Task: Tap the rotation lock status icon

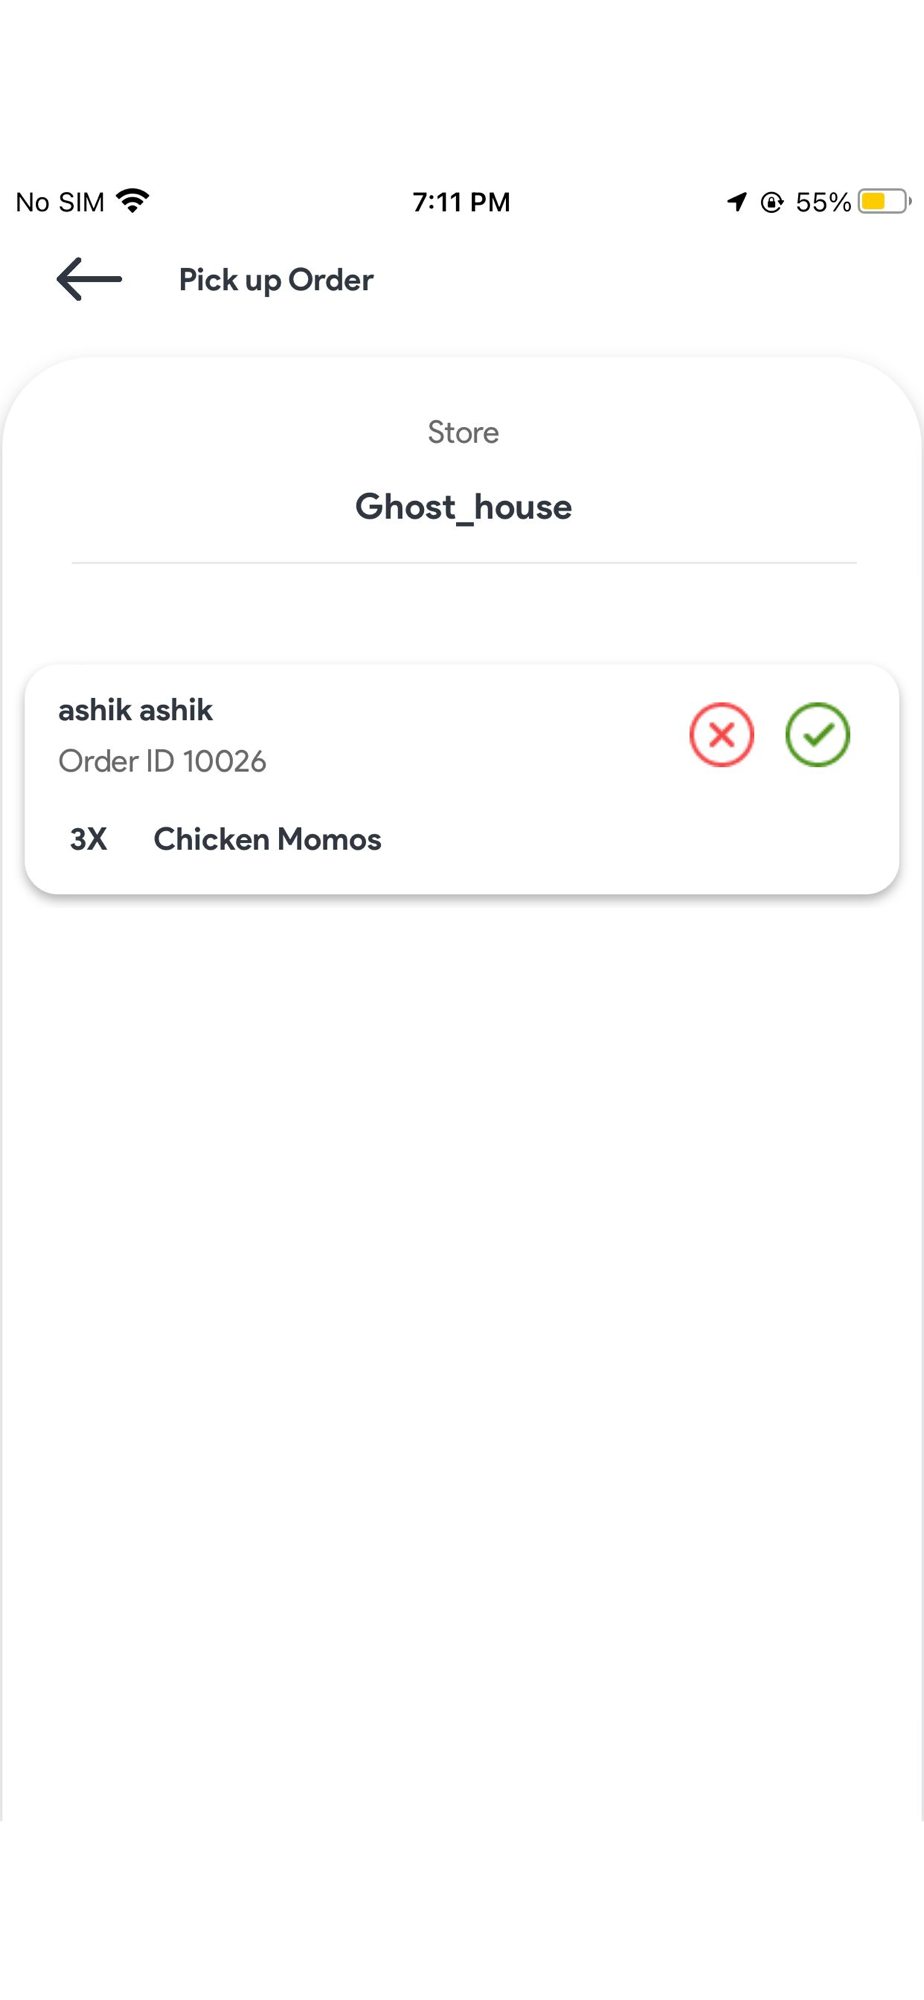Action: click(772, 202)
